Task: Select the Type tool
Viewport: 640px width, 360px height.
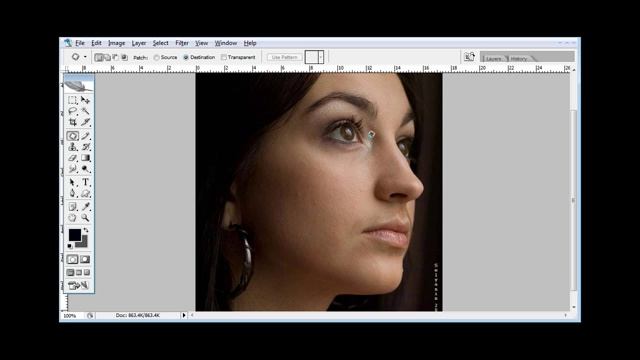Action: coord(85,182)
